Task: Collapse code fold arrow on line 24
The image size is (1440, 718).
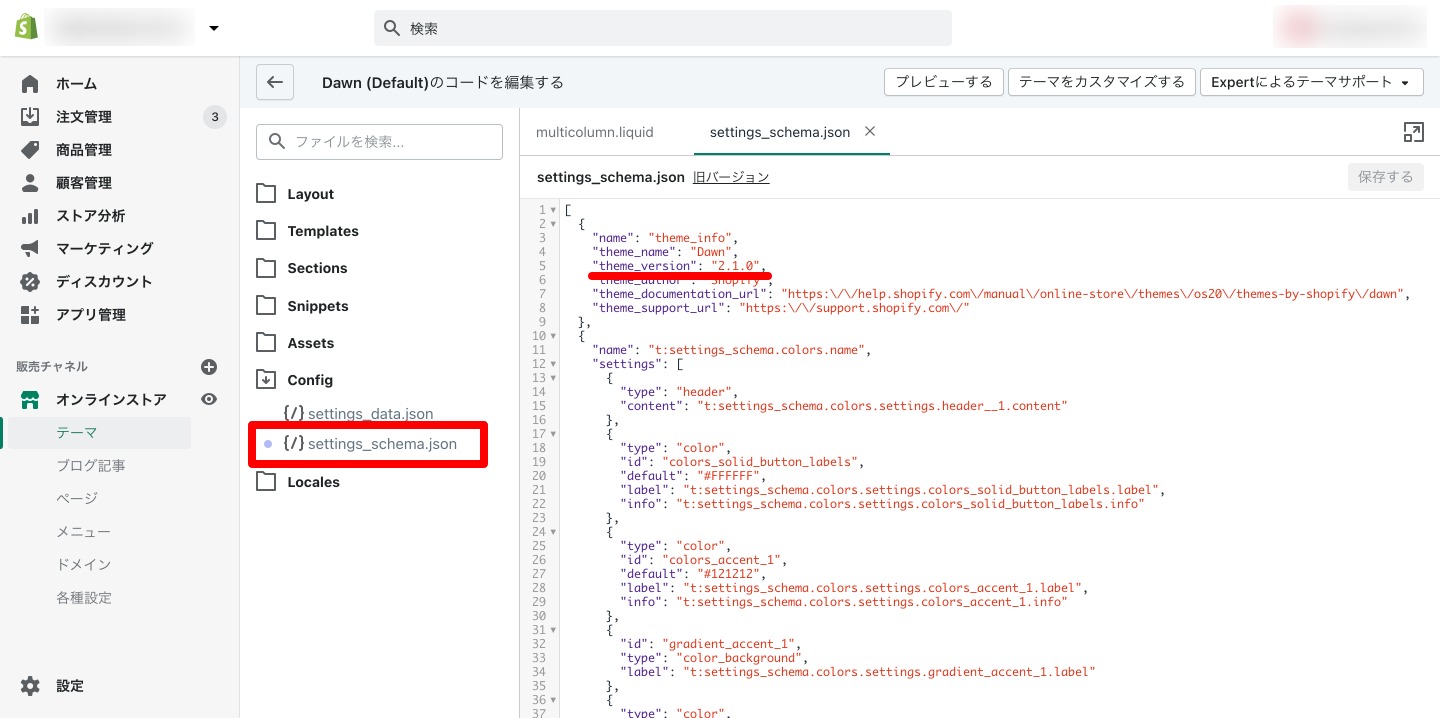Action: (554, 532)
